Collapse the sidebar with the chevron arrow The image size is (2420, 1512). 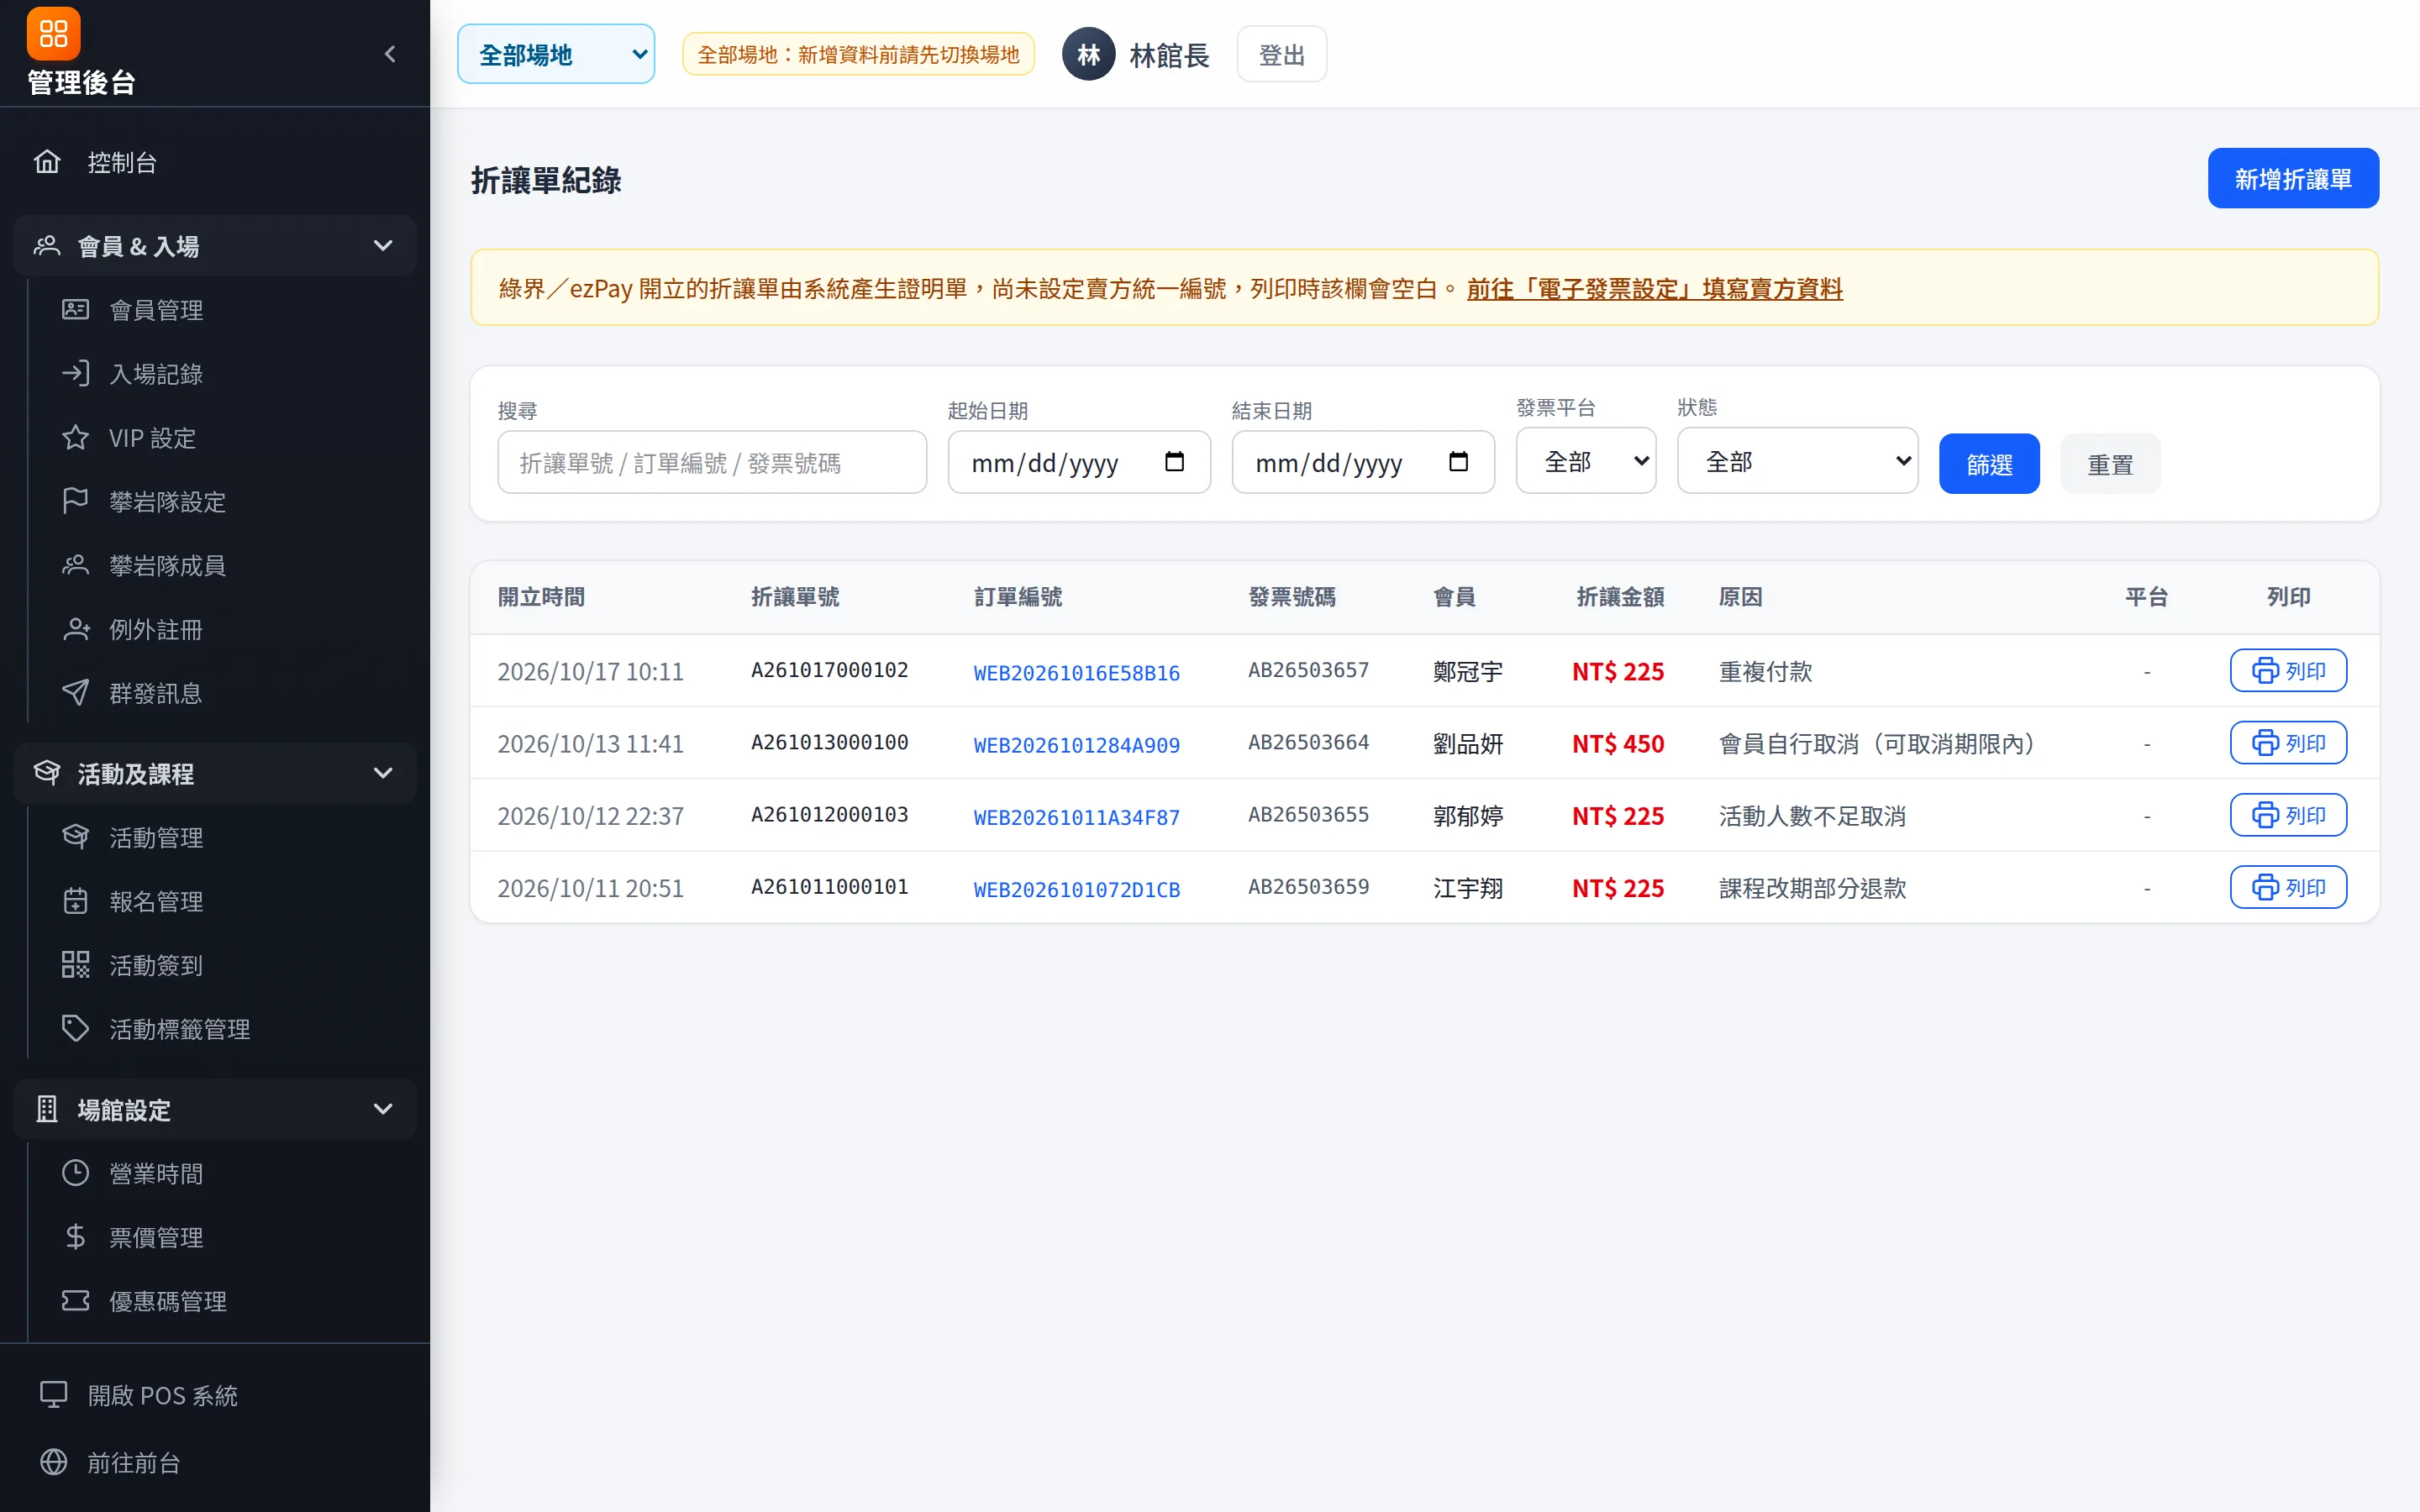pos(390,54)
